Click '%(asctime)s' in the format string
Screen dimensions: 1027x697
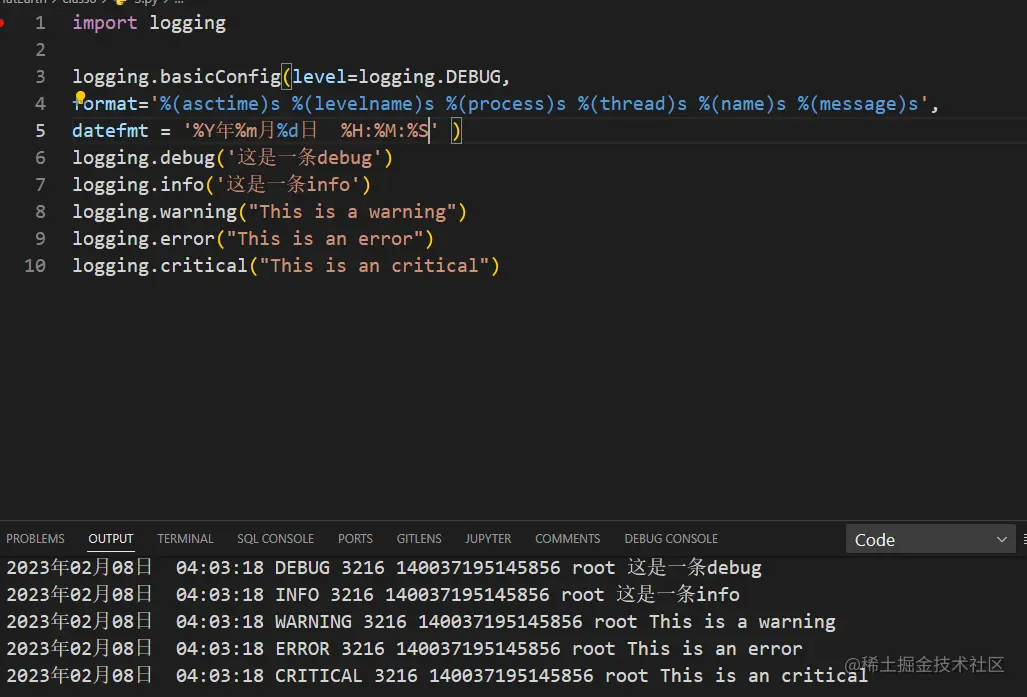(220, 104)
